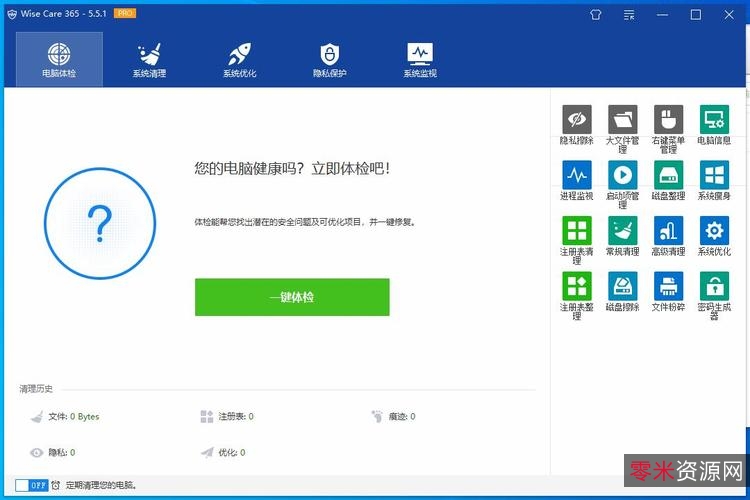Open the title bar menu list icon
This screenshot has height=500, width=750.
point(629,15)
